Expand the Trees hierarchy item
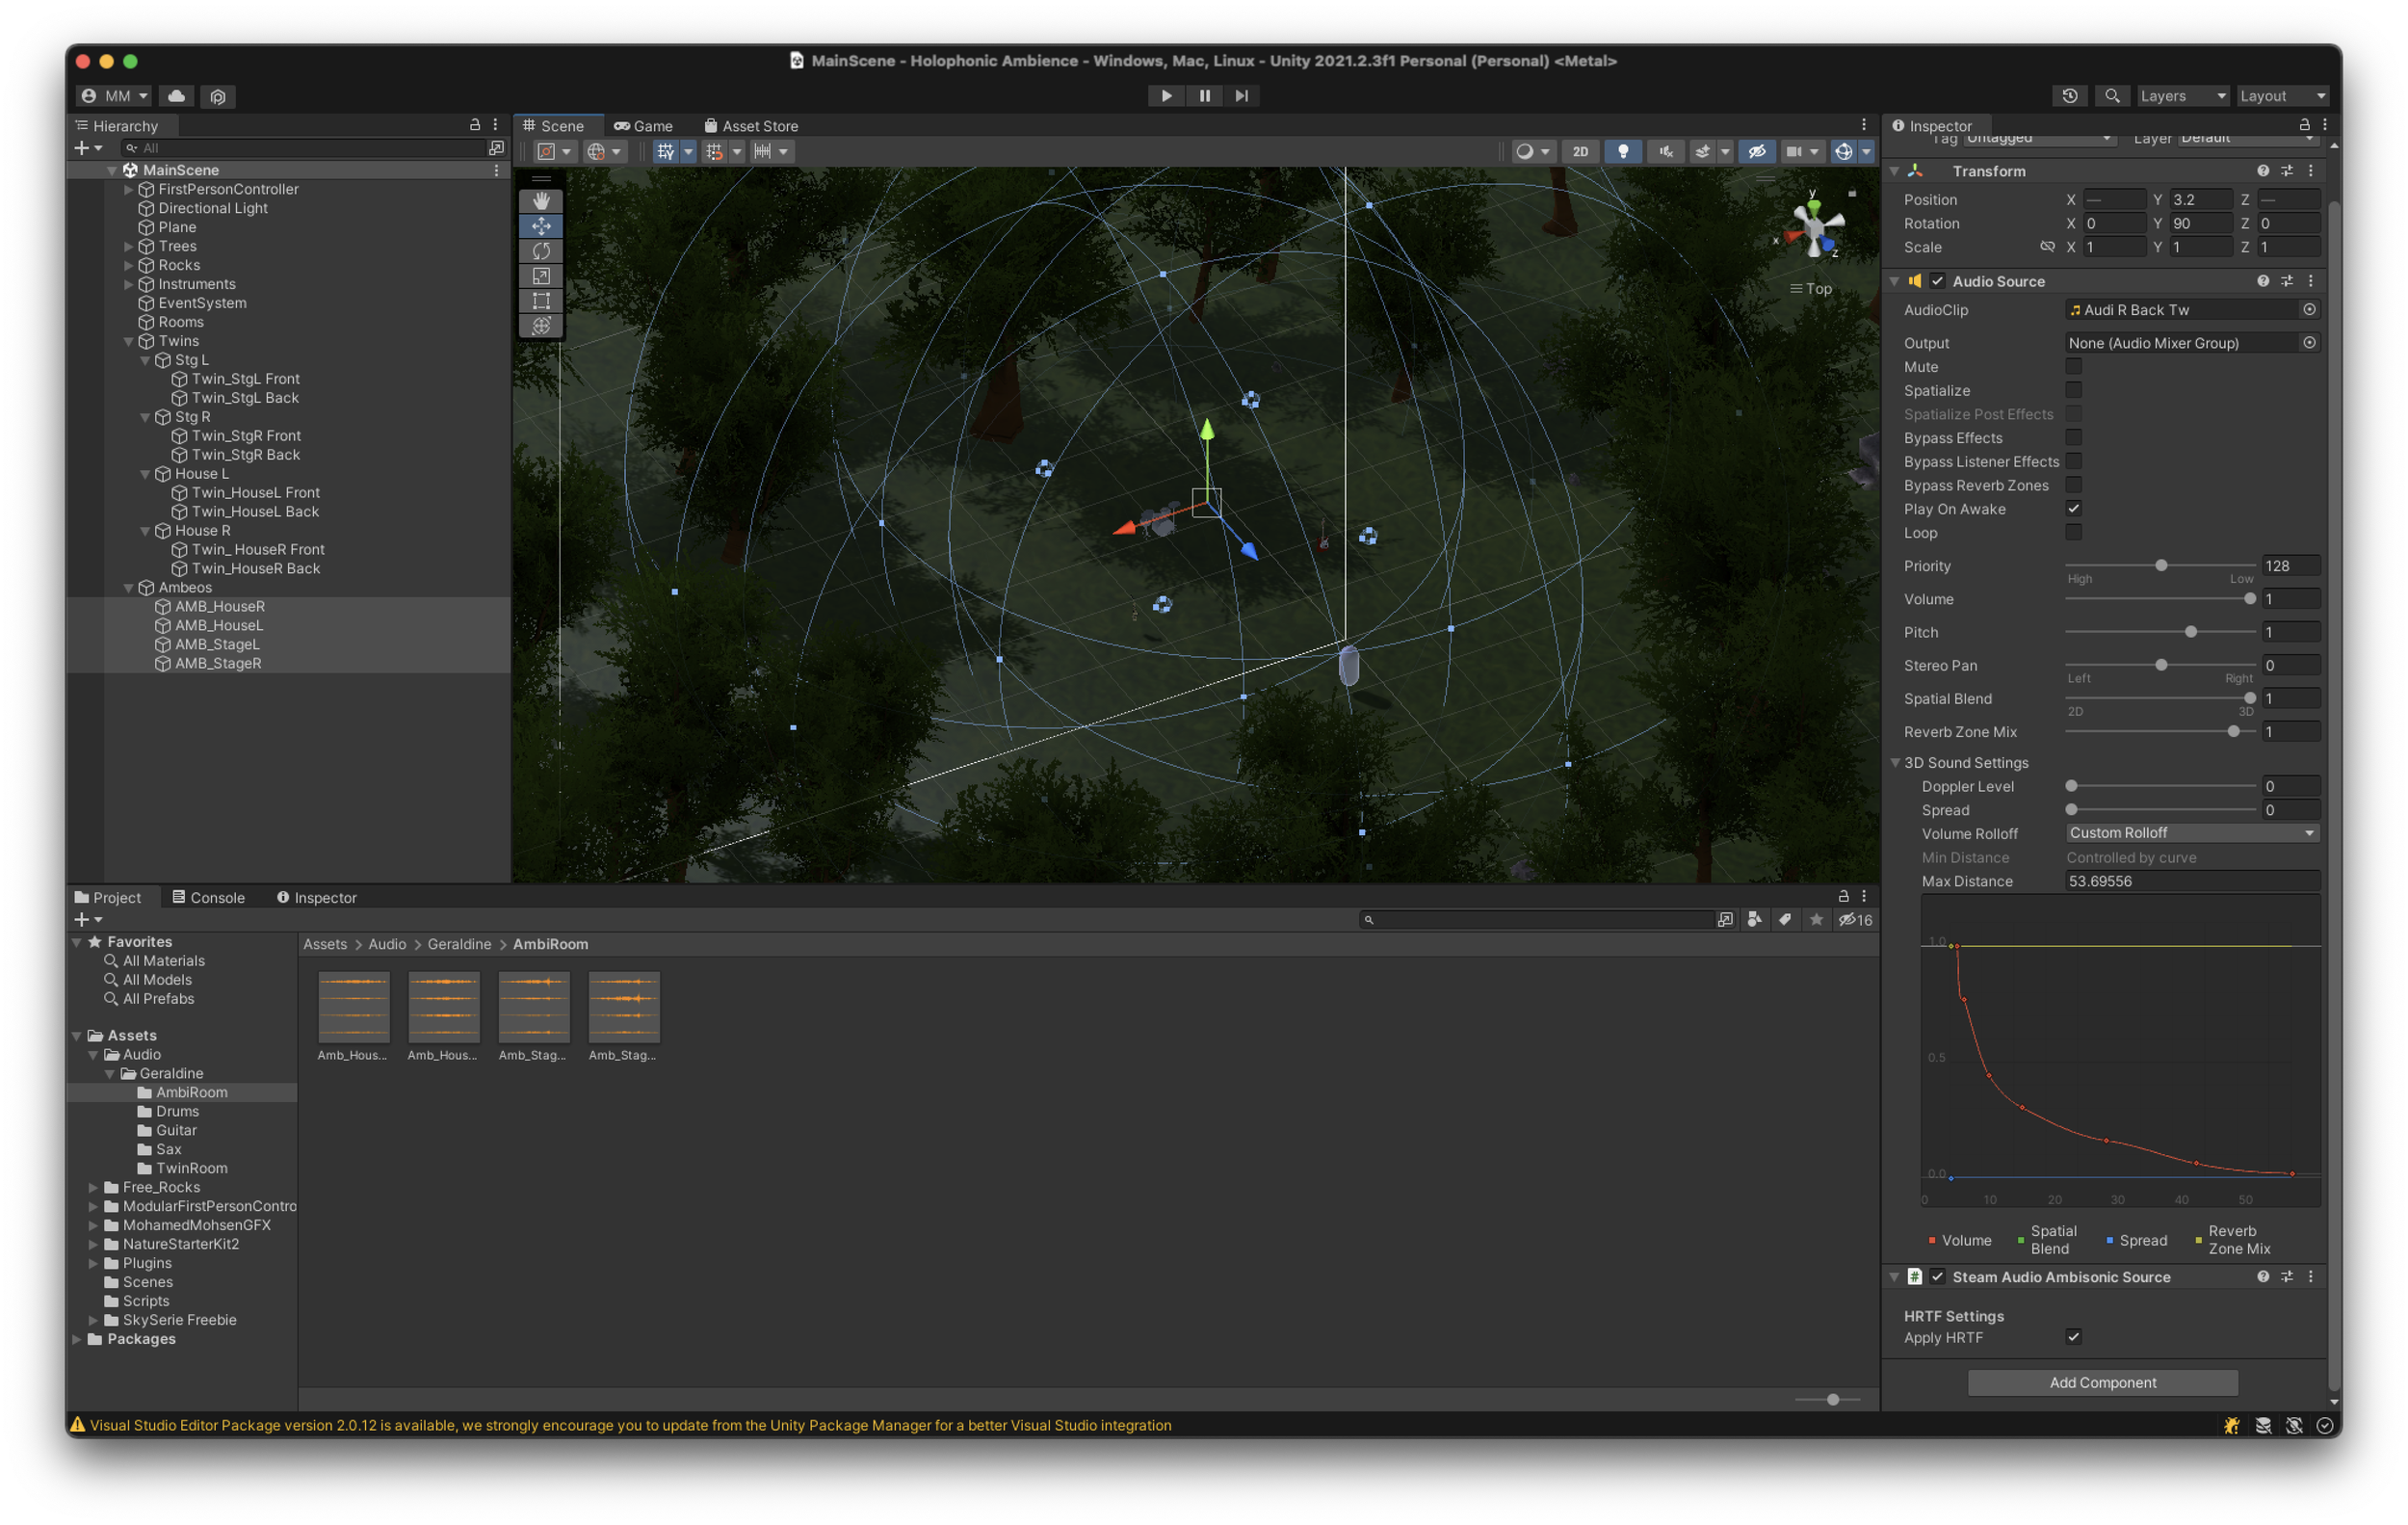 coord(129,247)
